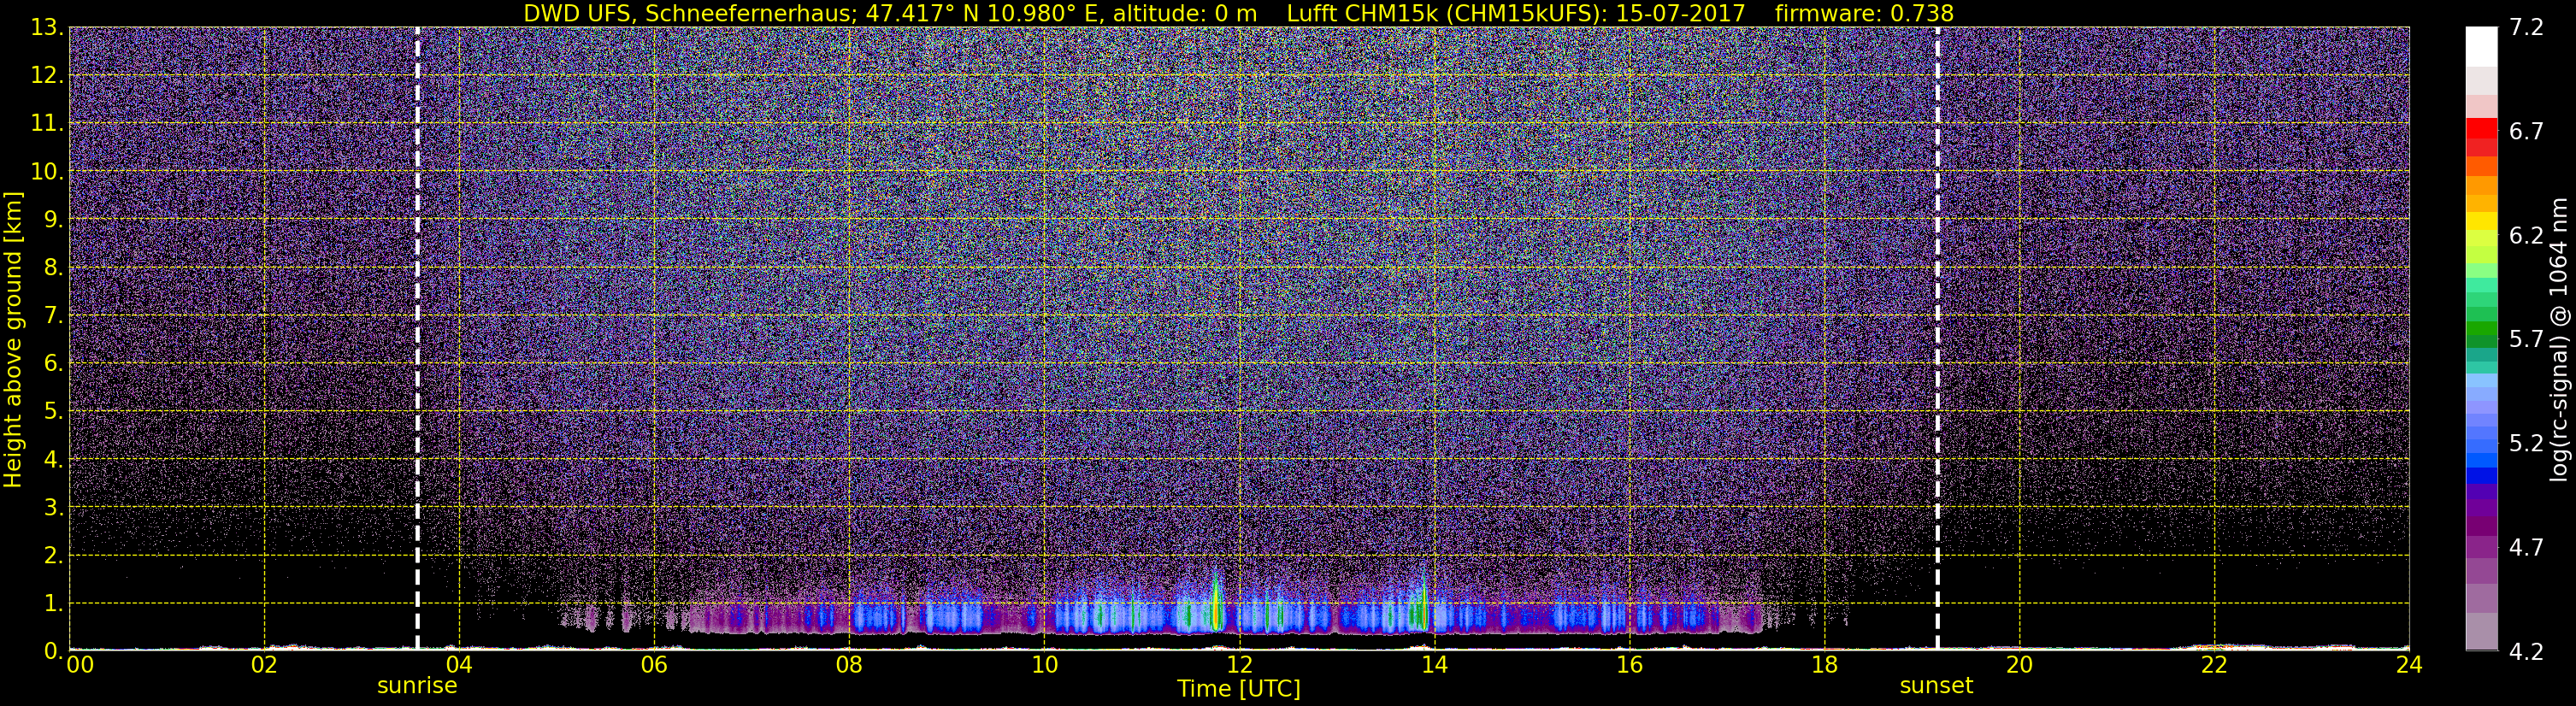
Task: Click the height tick '12.'
Action: (47, 75)
